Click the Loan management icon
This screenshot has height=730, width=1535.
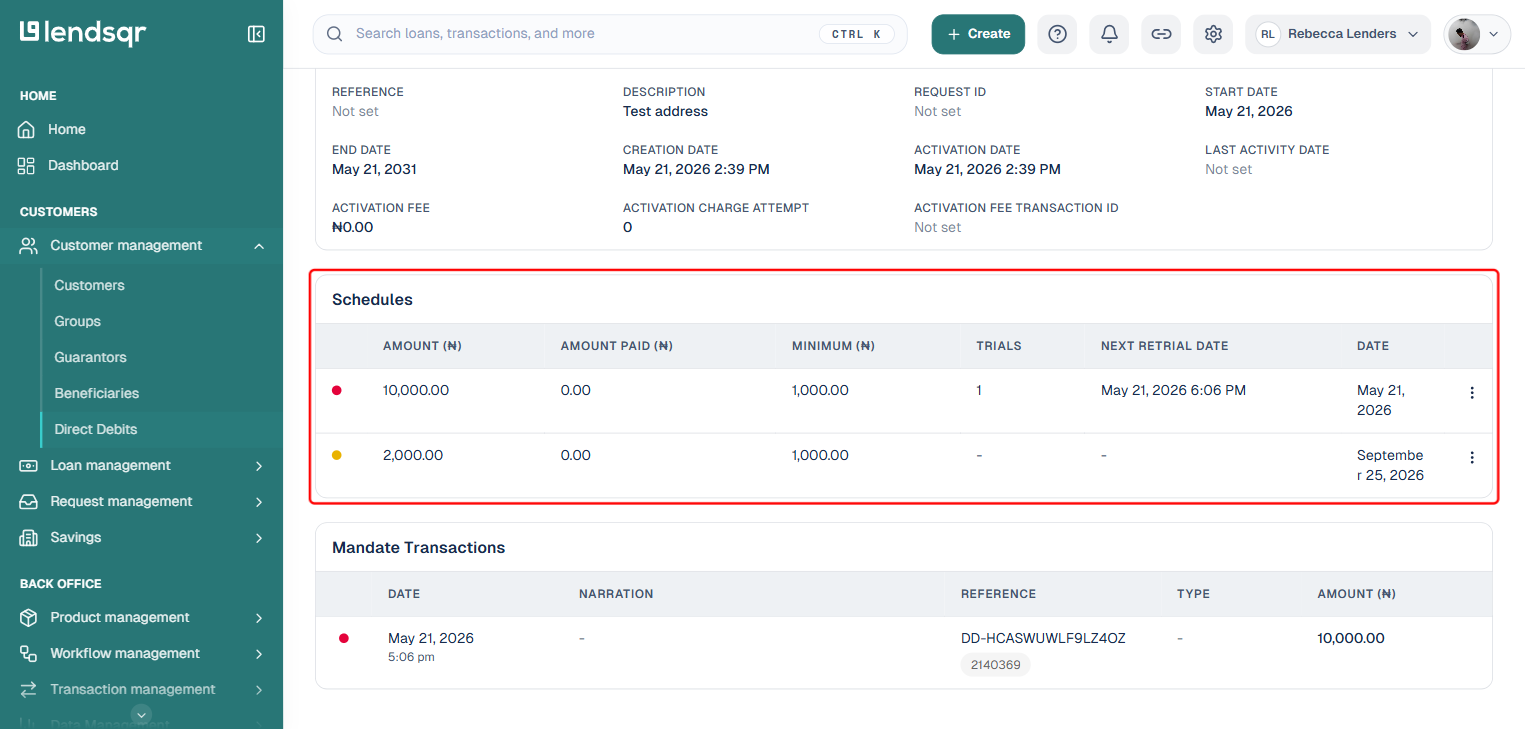(x=29, y=465)
